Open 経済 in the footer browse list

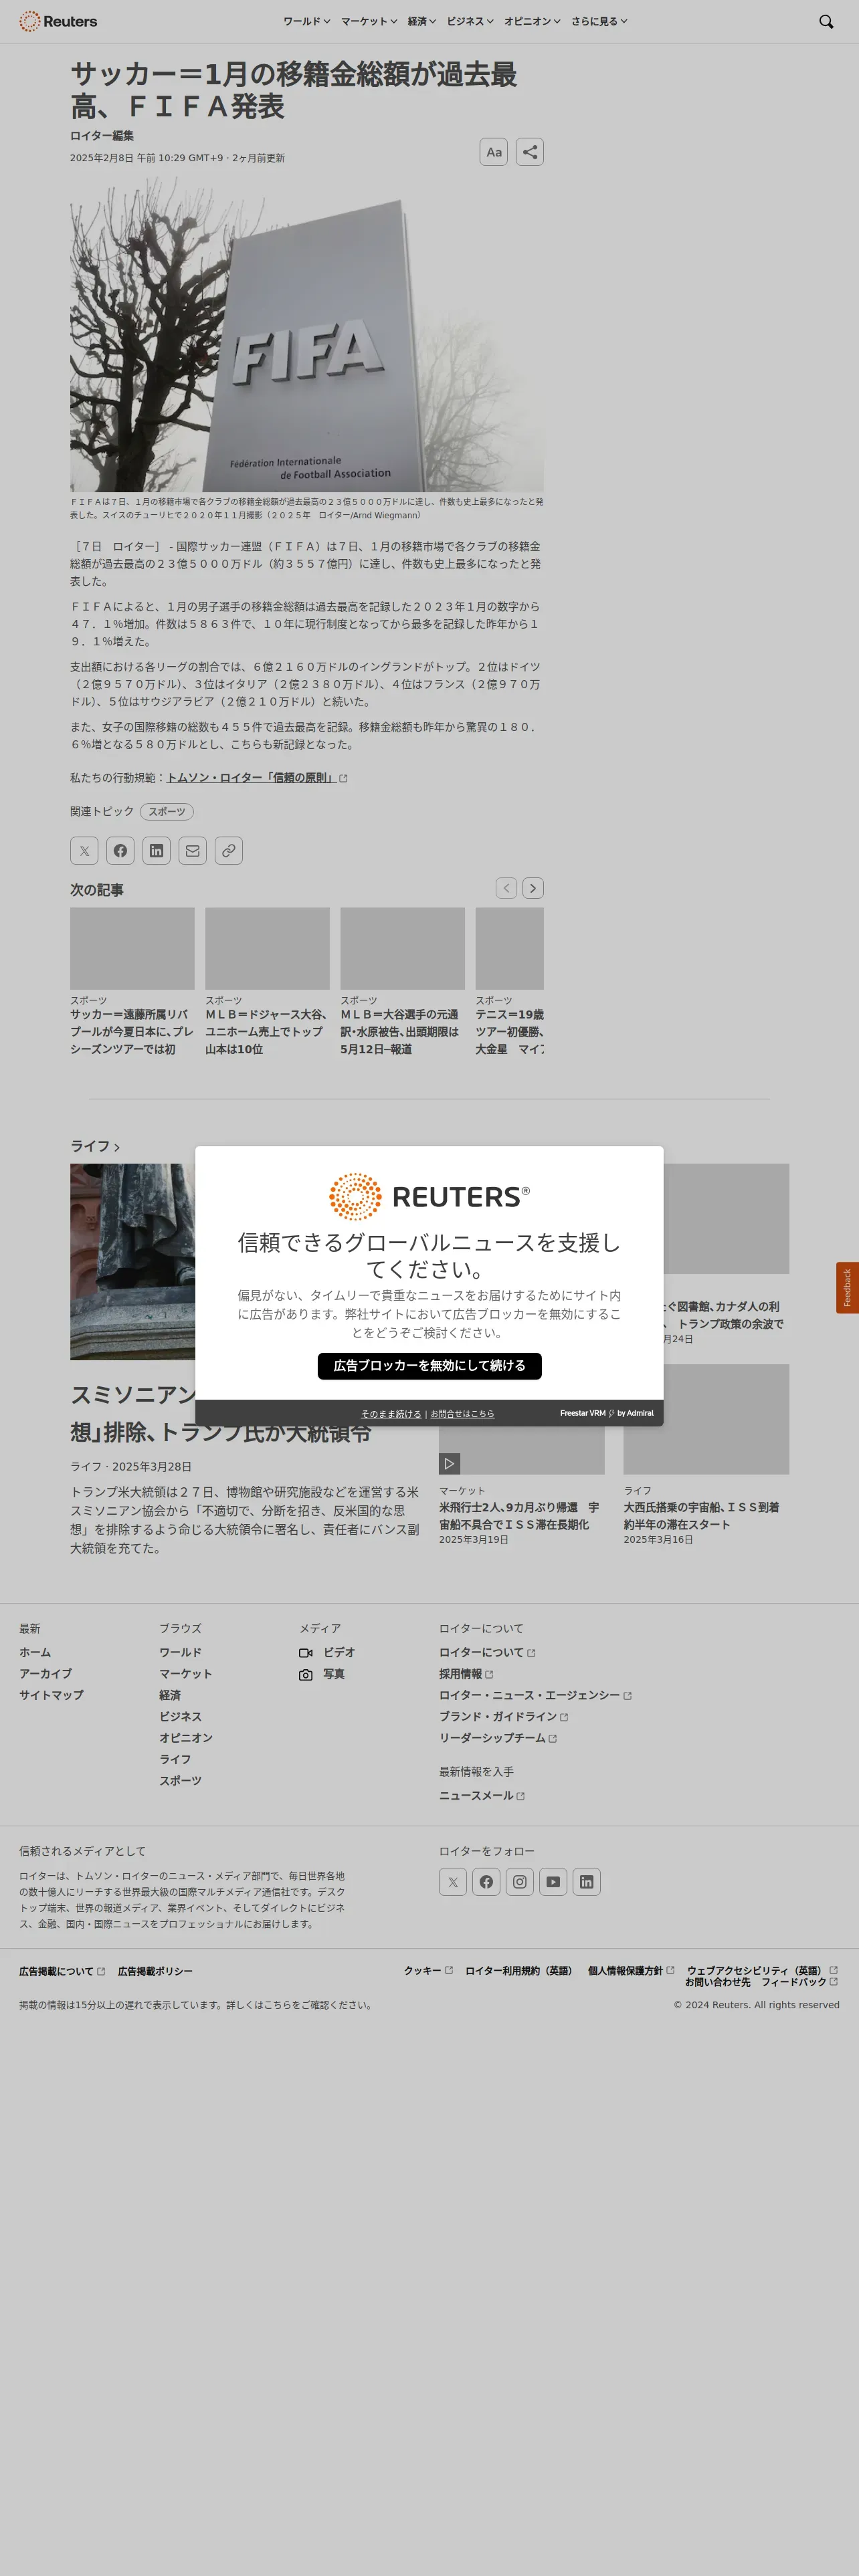[170, 1696]
